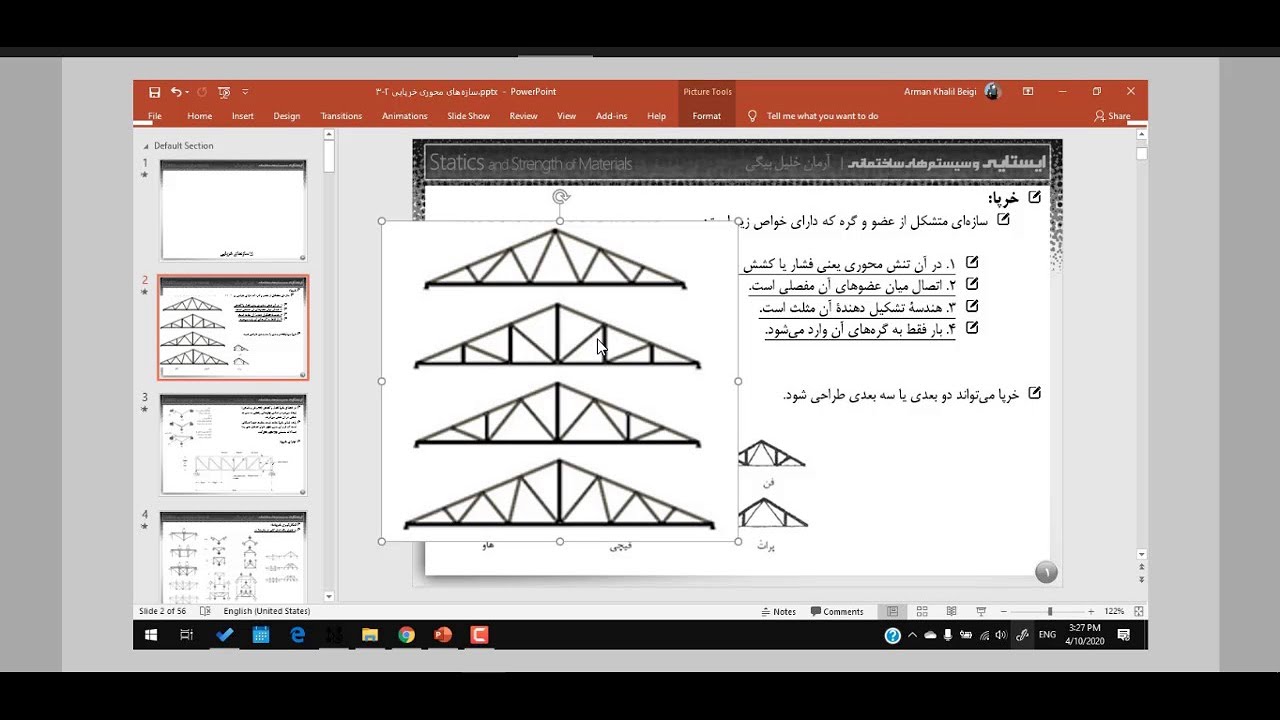Switch to Normal view icon
This screenshot has width=1280, height=720.
click(892, 611)
